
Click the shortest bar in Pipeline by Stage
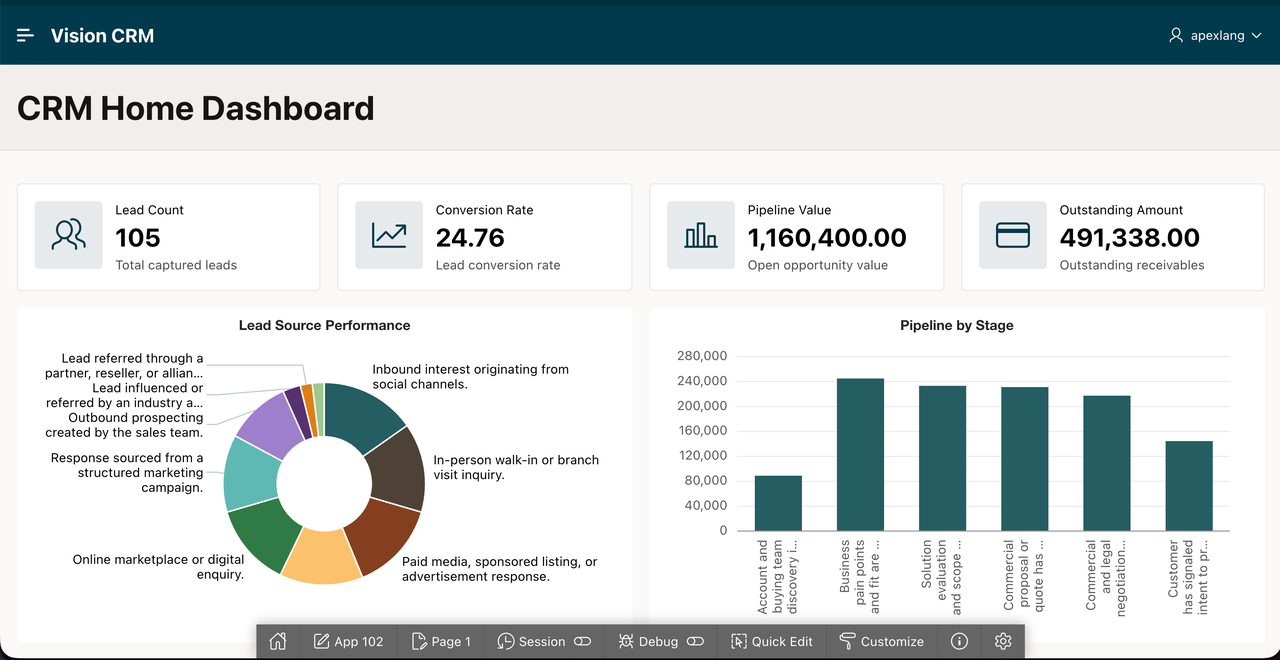pyautogui.click(x=778, y=503)
